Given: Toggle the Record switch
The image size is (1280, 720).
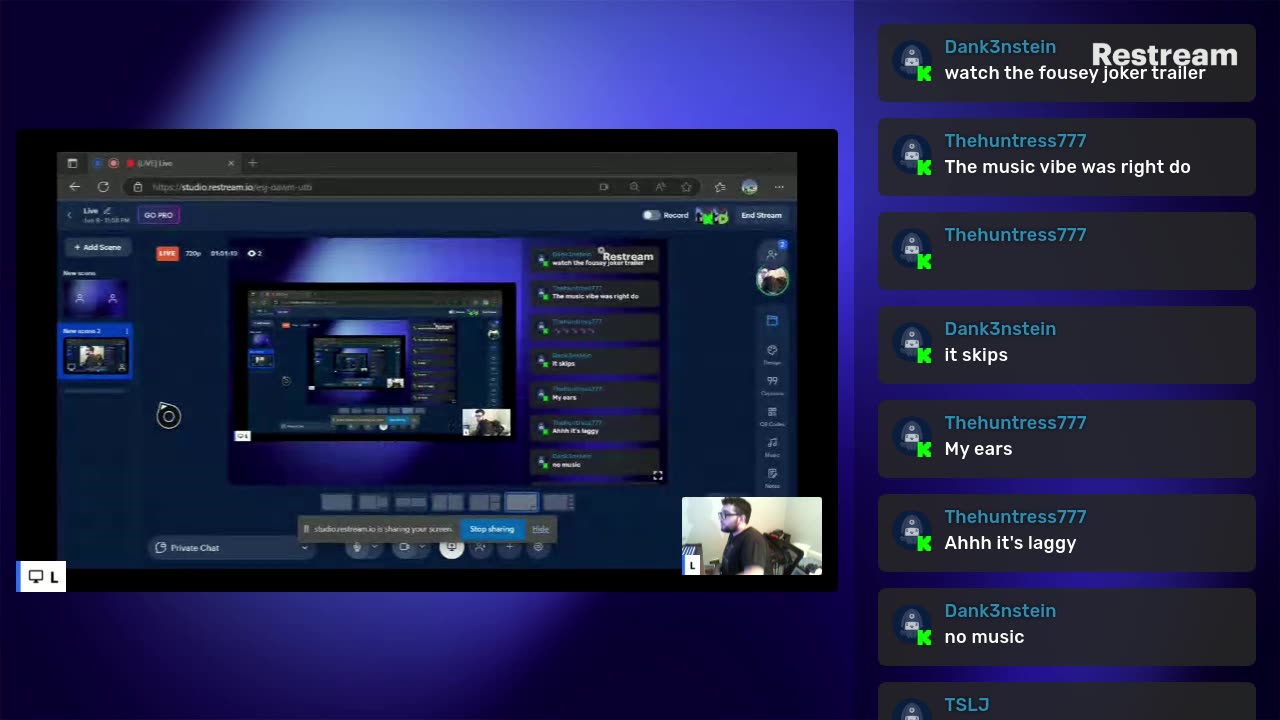Looking at the screenshot, I should [x=651, y=215].
